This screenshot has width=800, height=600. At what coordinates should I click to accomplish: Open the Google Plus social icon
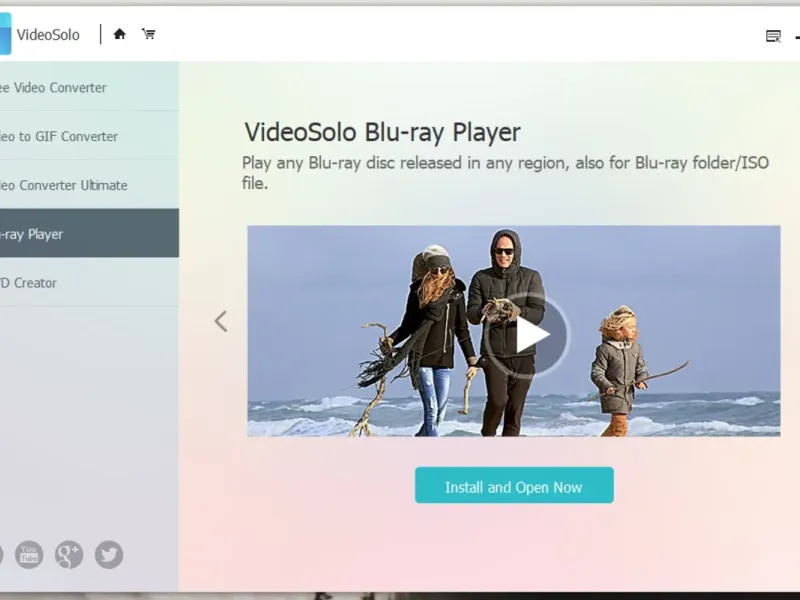point(69,555)
